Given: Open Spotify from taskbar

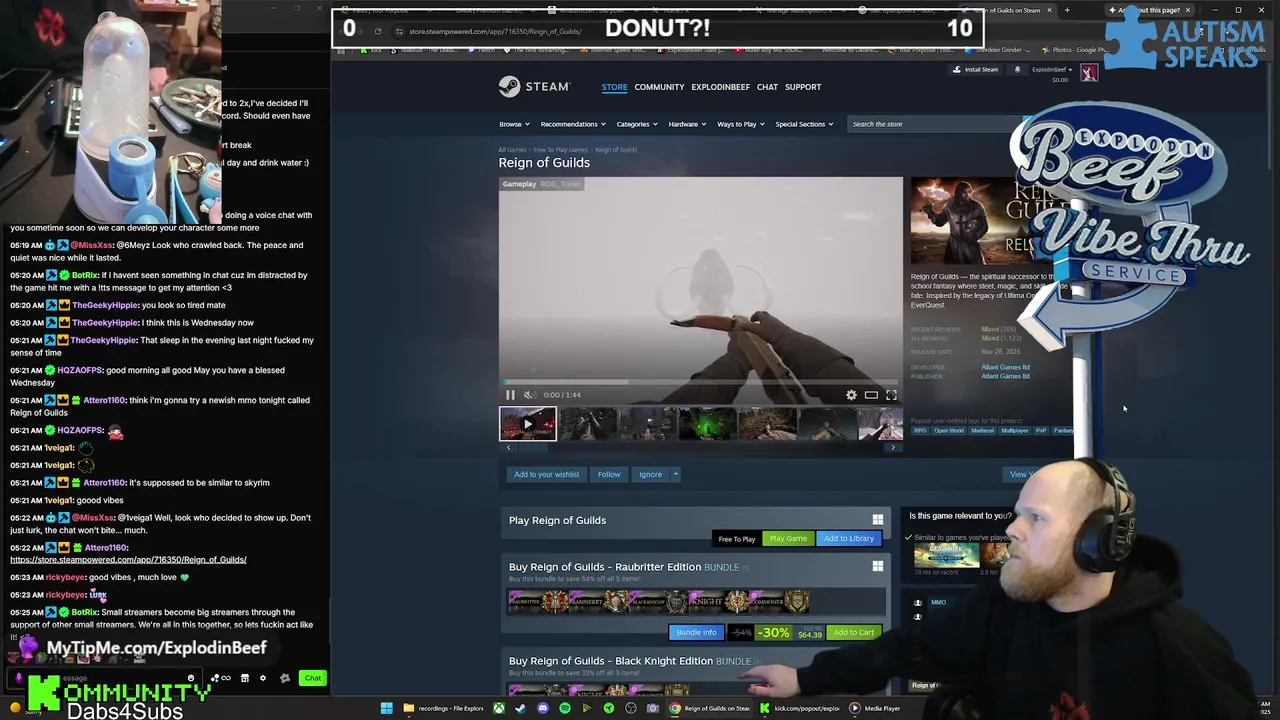Looking at the screenshot, I should (x=565, y=708).
